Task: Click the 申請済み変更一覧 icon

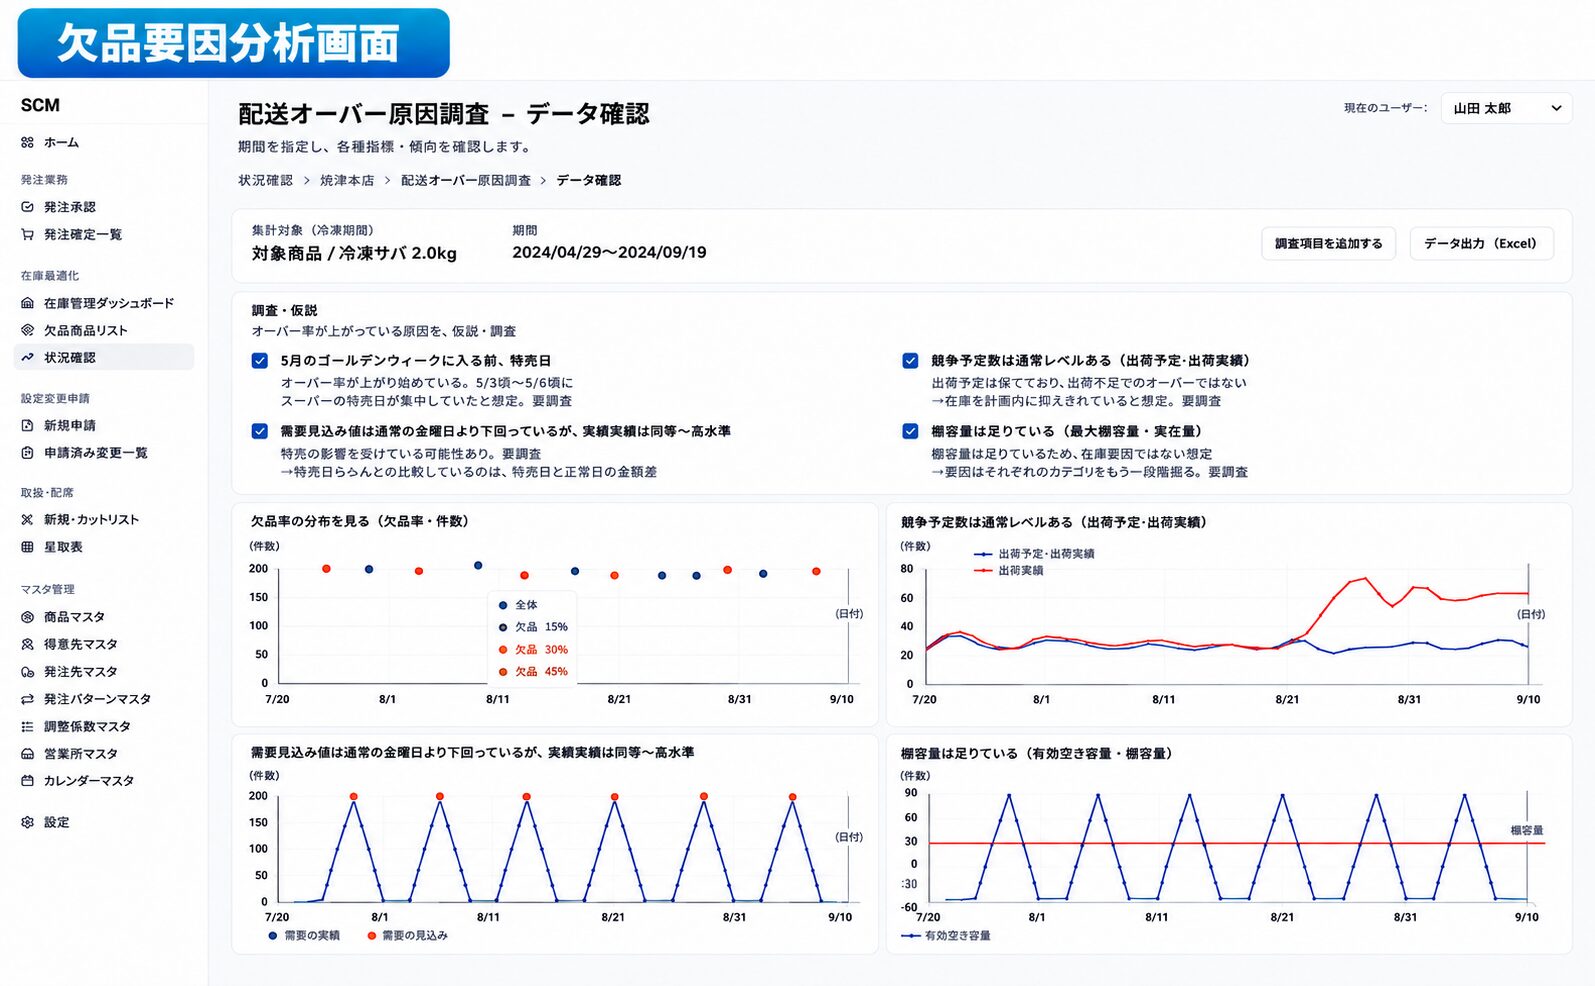Action: click(28, 453)
